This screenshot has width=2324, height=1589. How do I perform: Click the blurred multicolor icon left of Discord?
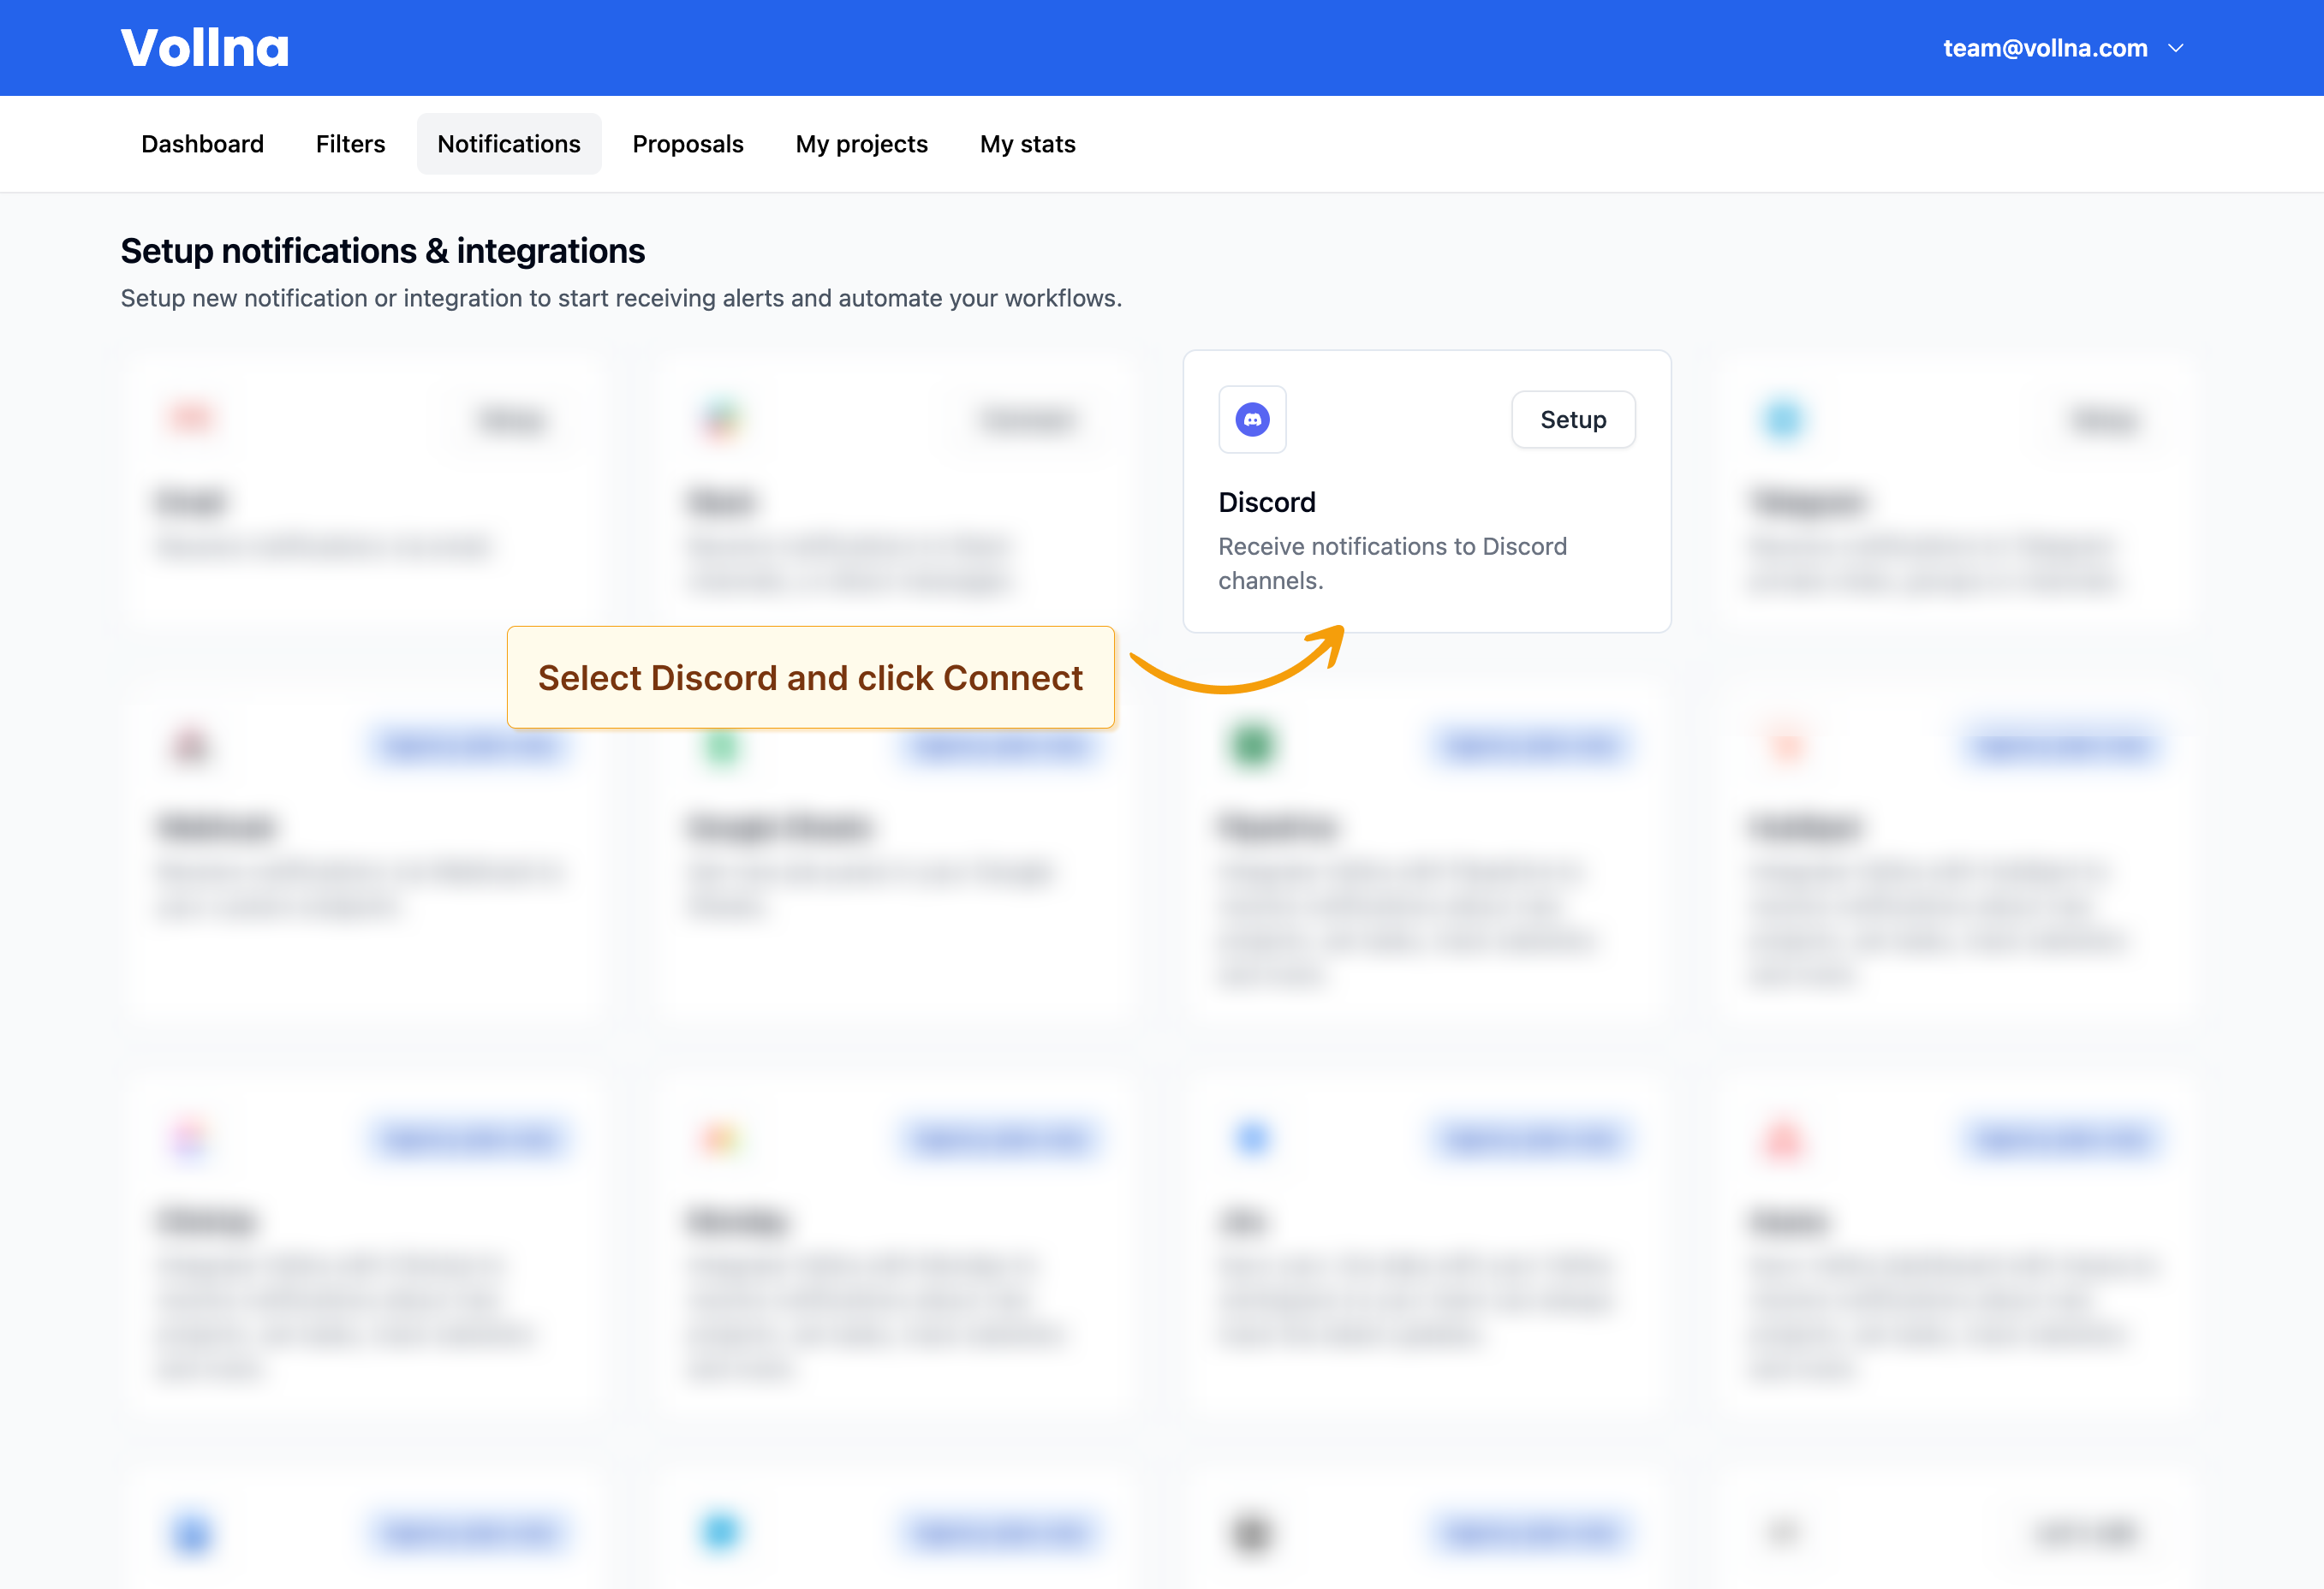click(x=720, y=419)
